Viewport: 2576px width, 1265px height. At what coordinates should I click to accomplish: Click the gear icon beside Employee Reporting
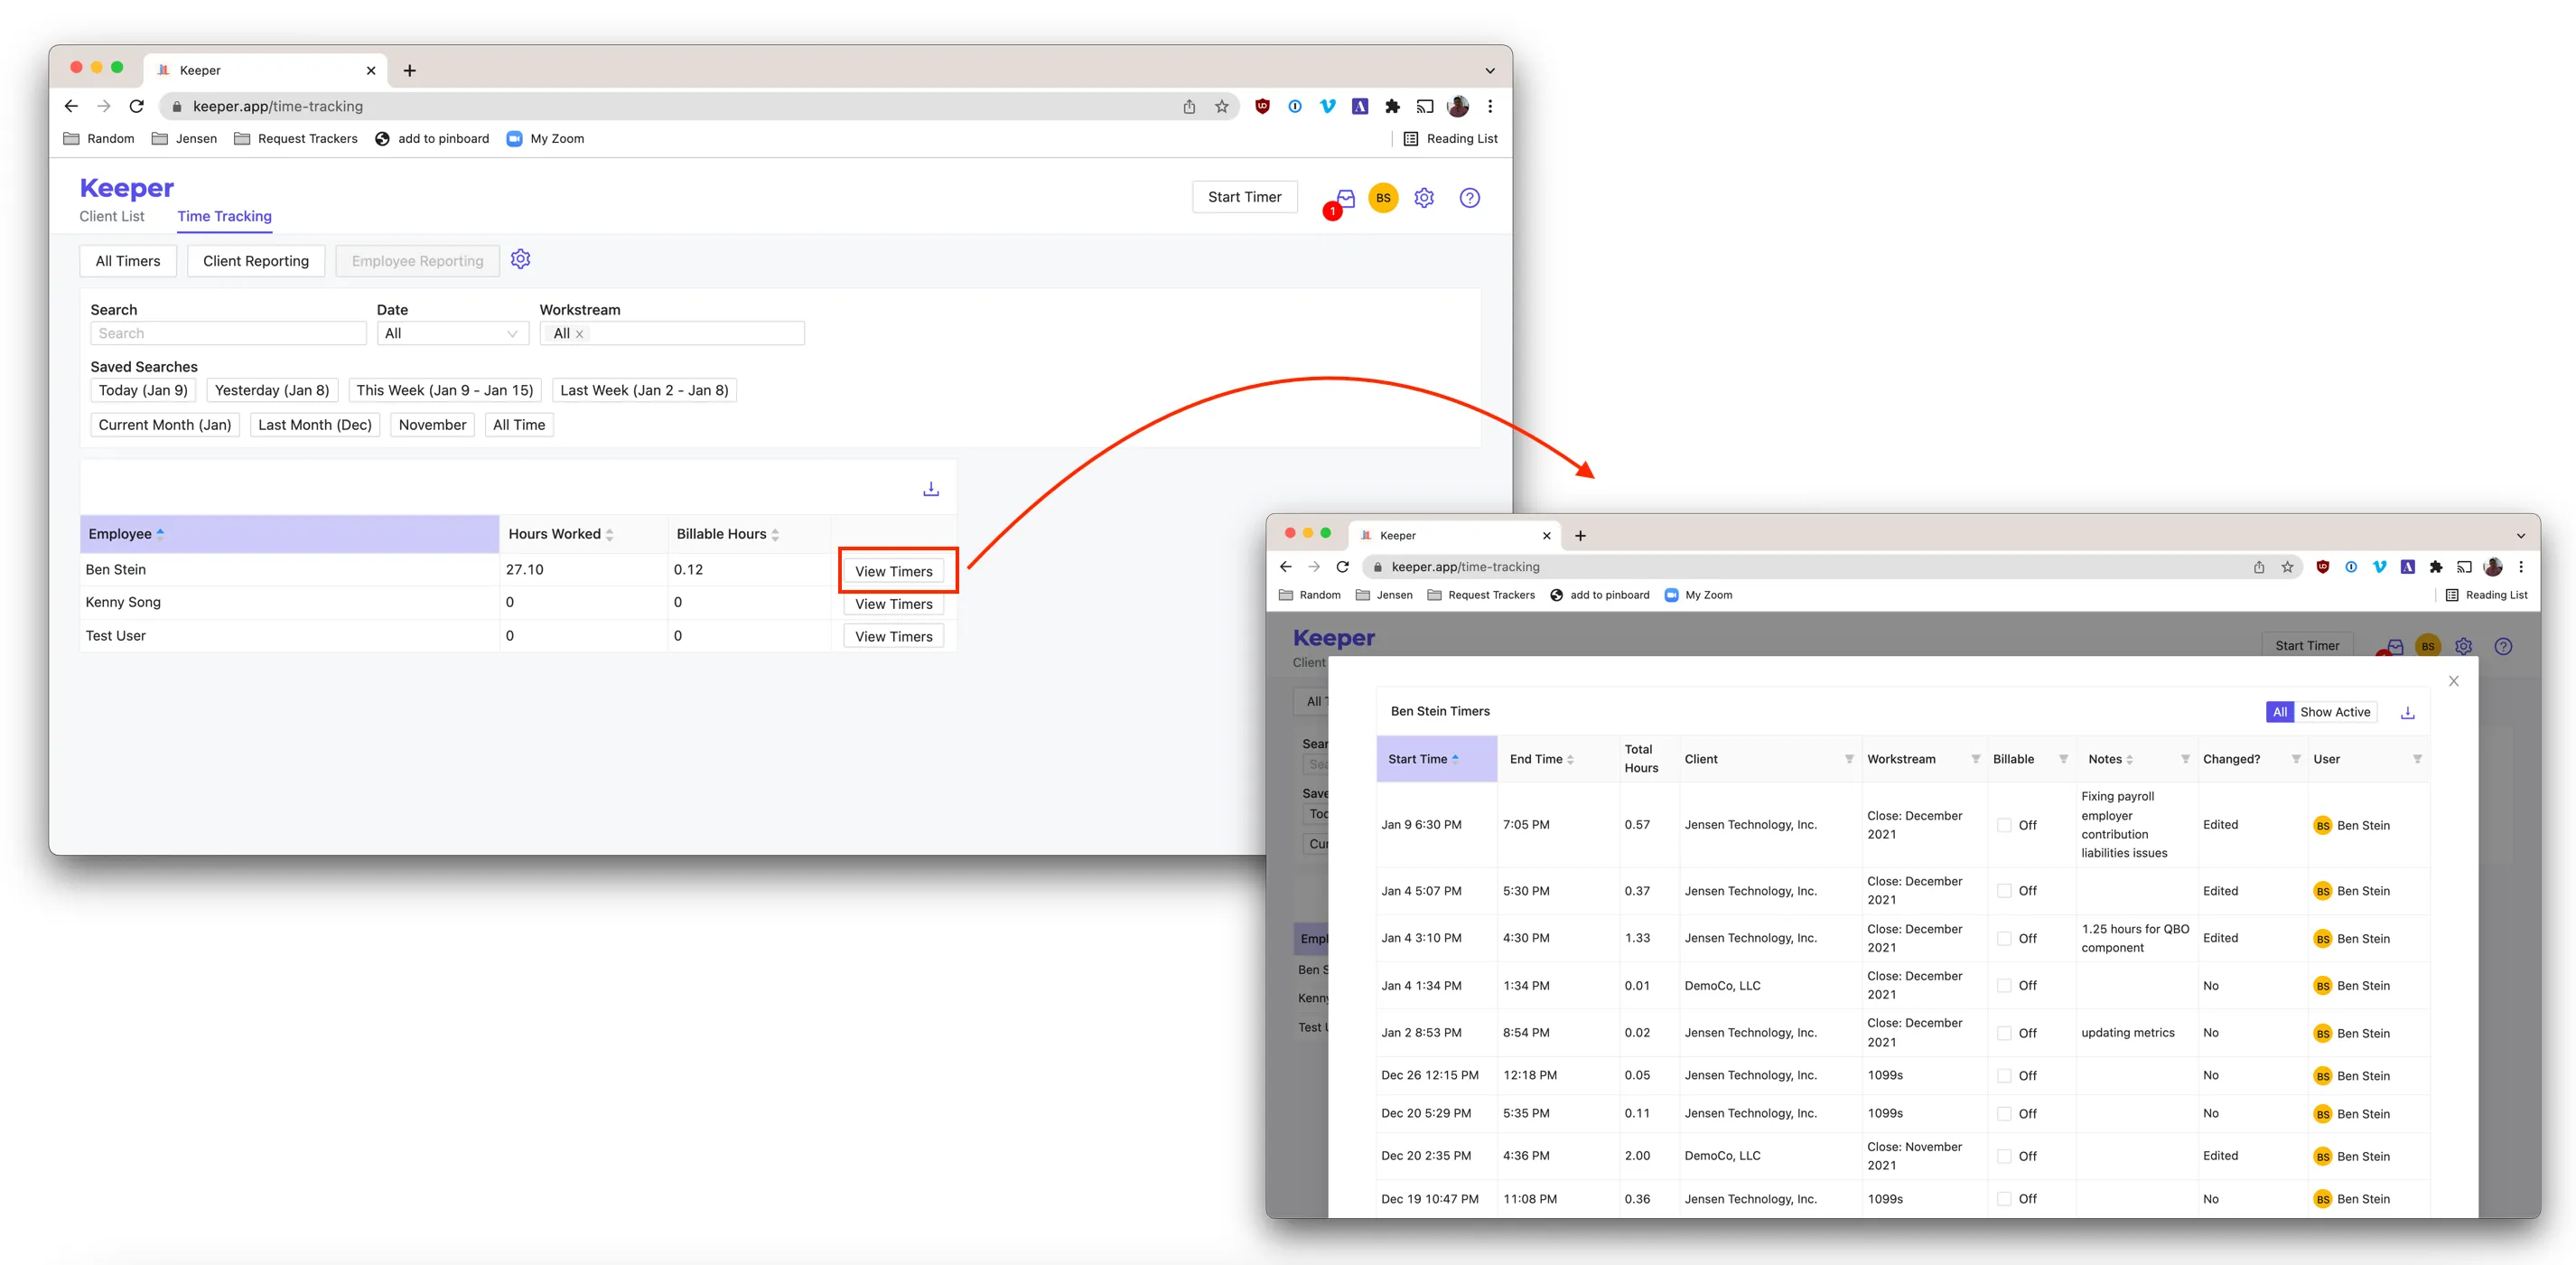click(x=520, y=260)
